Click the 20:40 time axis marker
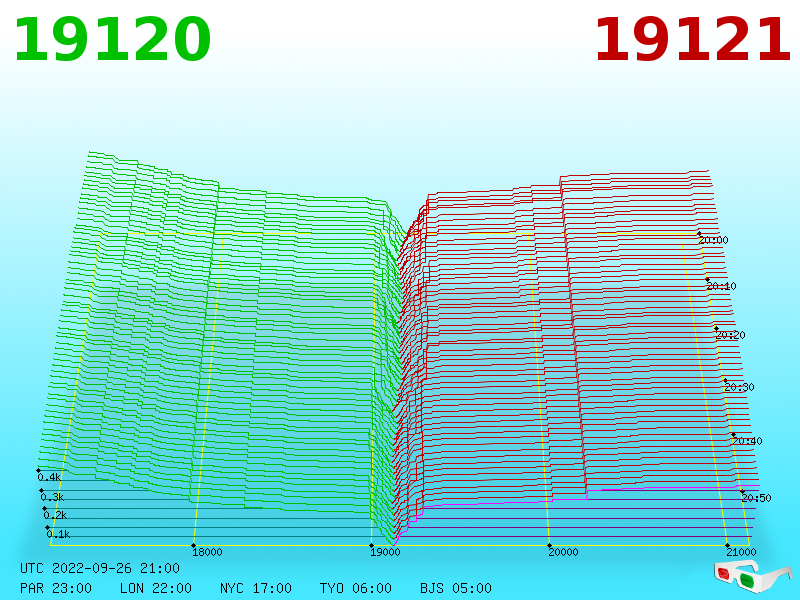This screenshot has height=600, width=800. coord(747,441)
